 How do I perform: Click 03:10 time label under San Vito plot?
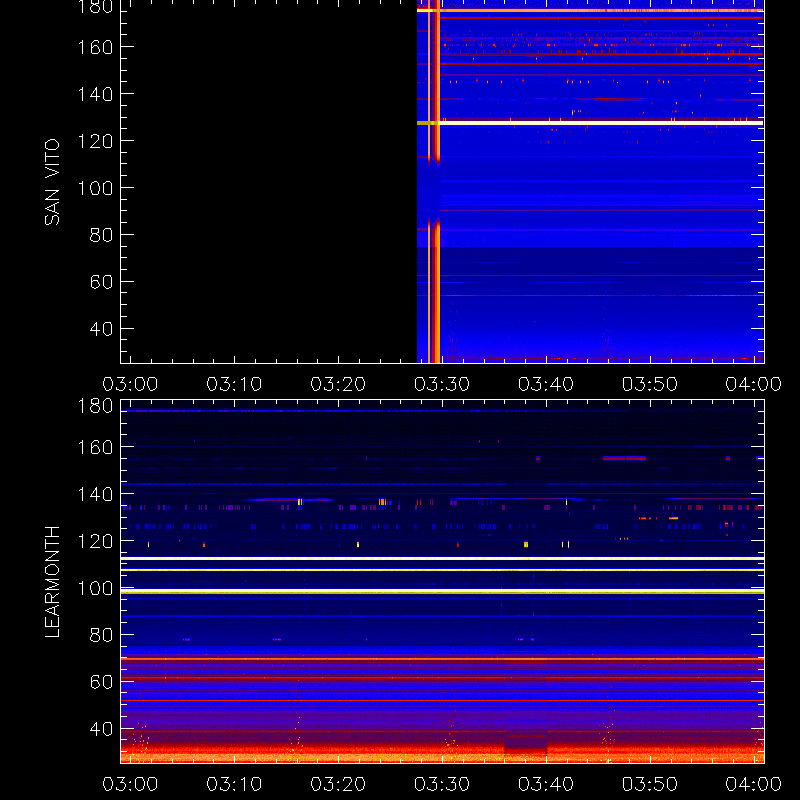pos(234,384)
